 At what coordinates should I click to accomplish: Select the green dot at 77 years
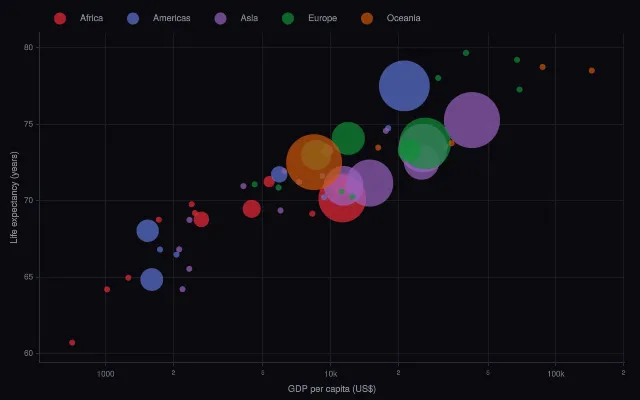pyautogui.click(x=520, y=89)
